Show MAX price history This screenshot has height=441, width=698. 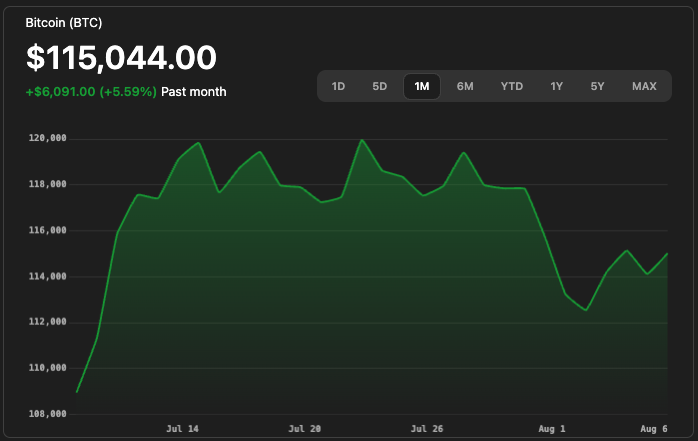coord(644,86)
